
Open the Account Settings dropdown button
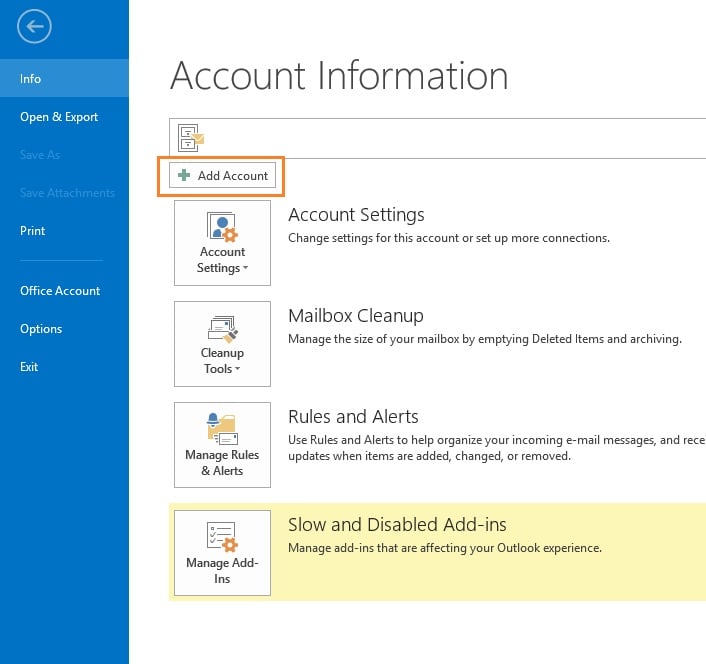[222, 243]
